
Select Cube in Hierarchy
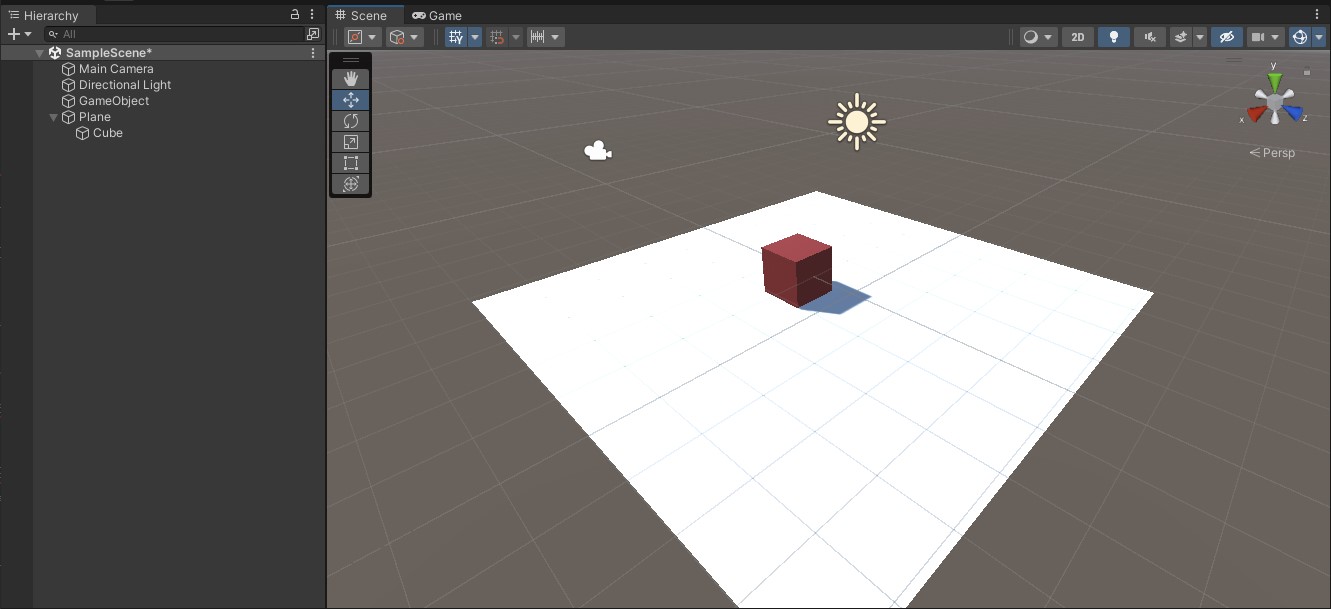108,133
